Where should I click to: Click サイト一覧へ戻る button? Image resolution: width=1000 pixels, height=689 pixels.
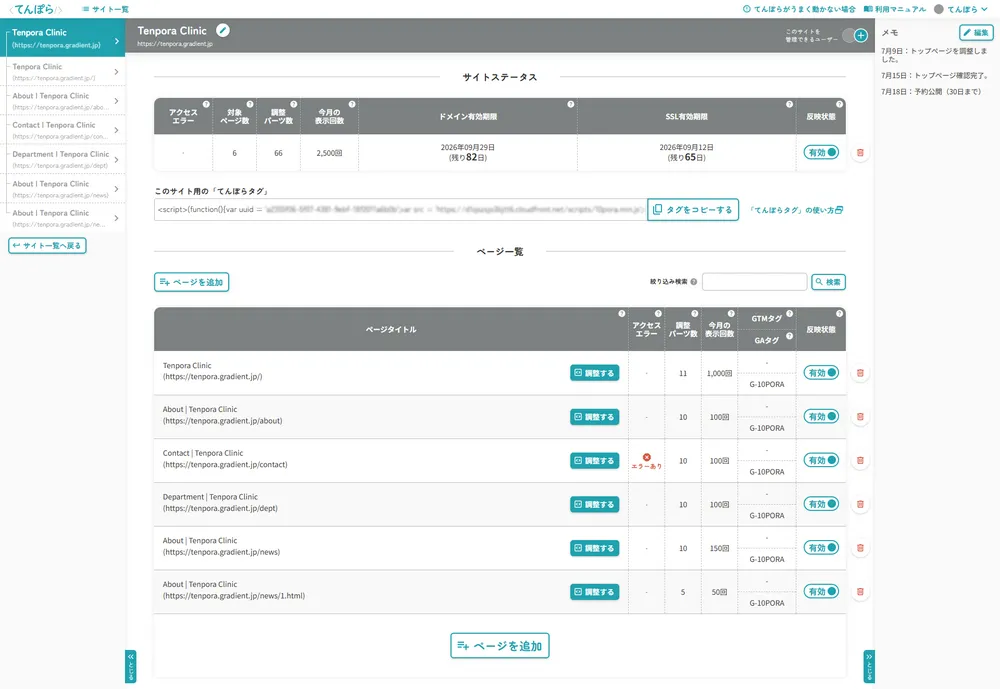tap(47, 246)
